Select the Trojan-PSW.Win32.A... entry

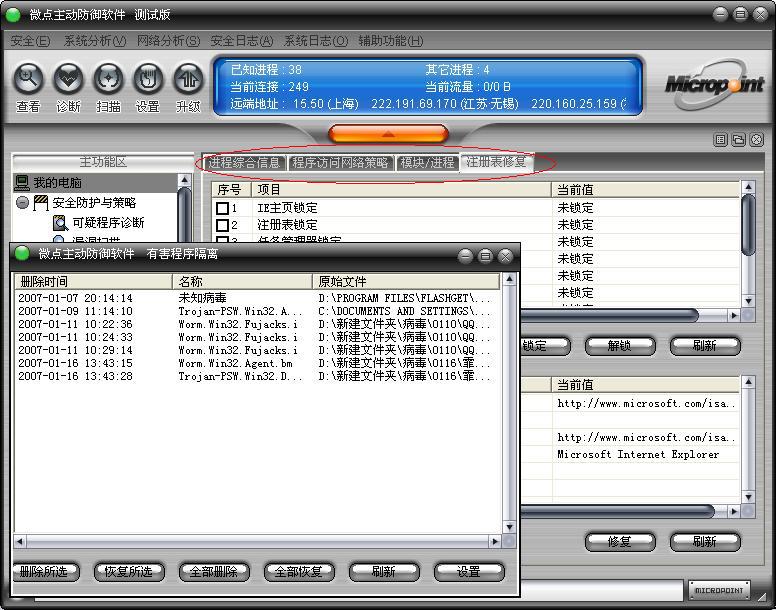256,311
